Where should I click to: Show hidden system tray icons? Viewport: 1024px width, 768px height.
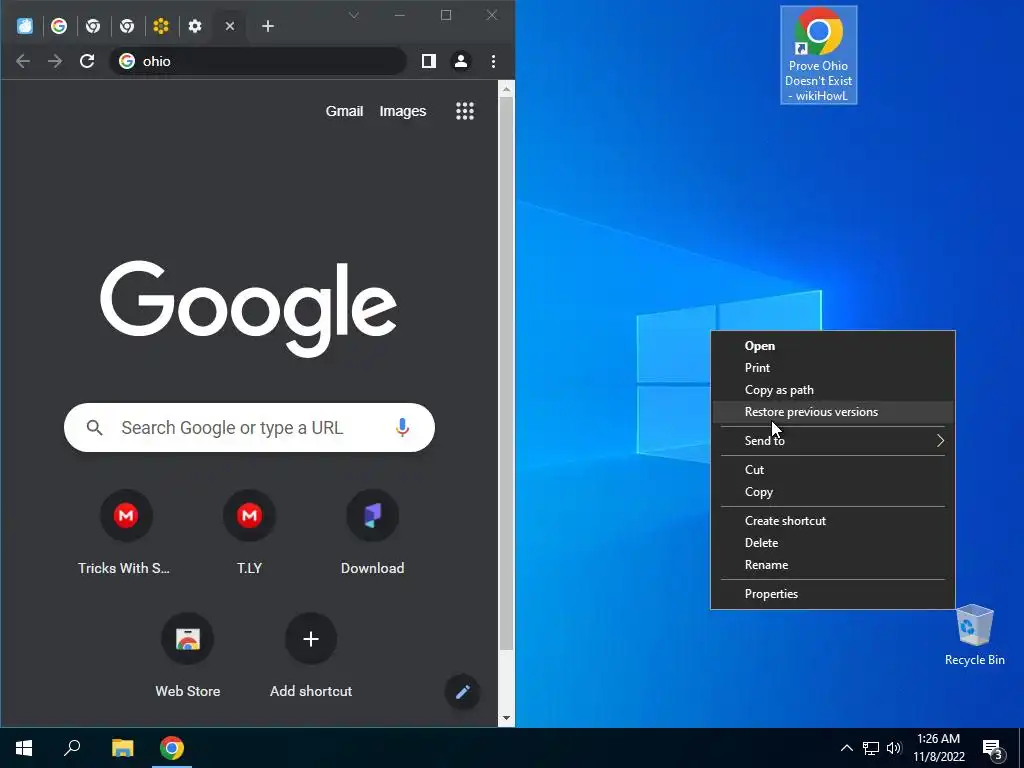click(846, 748)
